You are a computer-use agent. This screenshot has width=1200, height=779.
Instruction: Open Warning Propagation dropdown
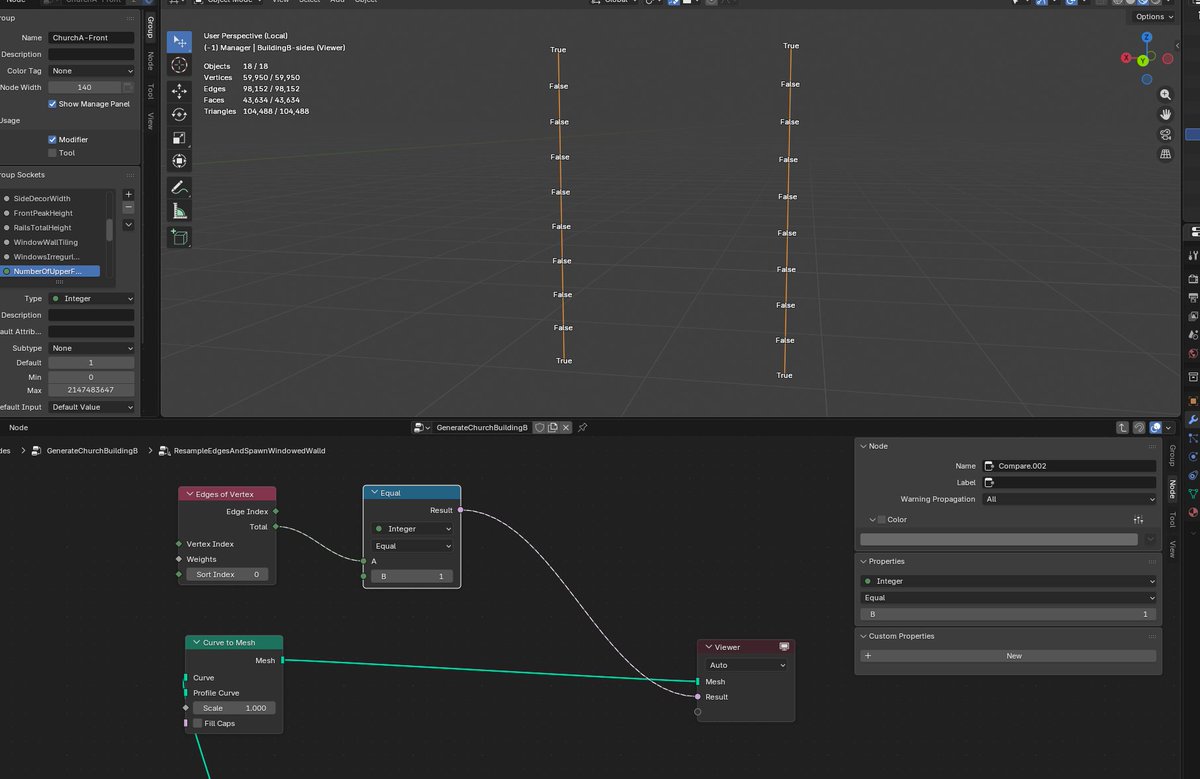pyautogui.click(x=1069, y=499)
